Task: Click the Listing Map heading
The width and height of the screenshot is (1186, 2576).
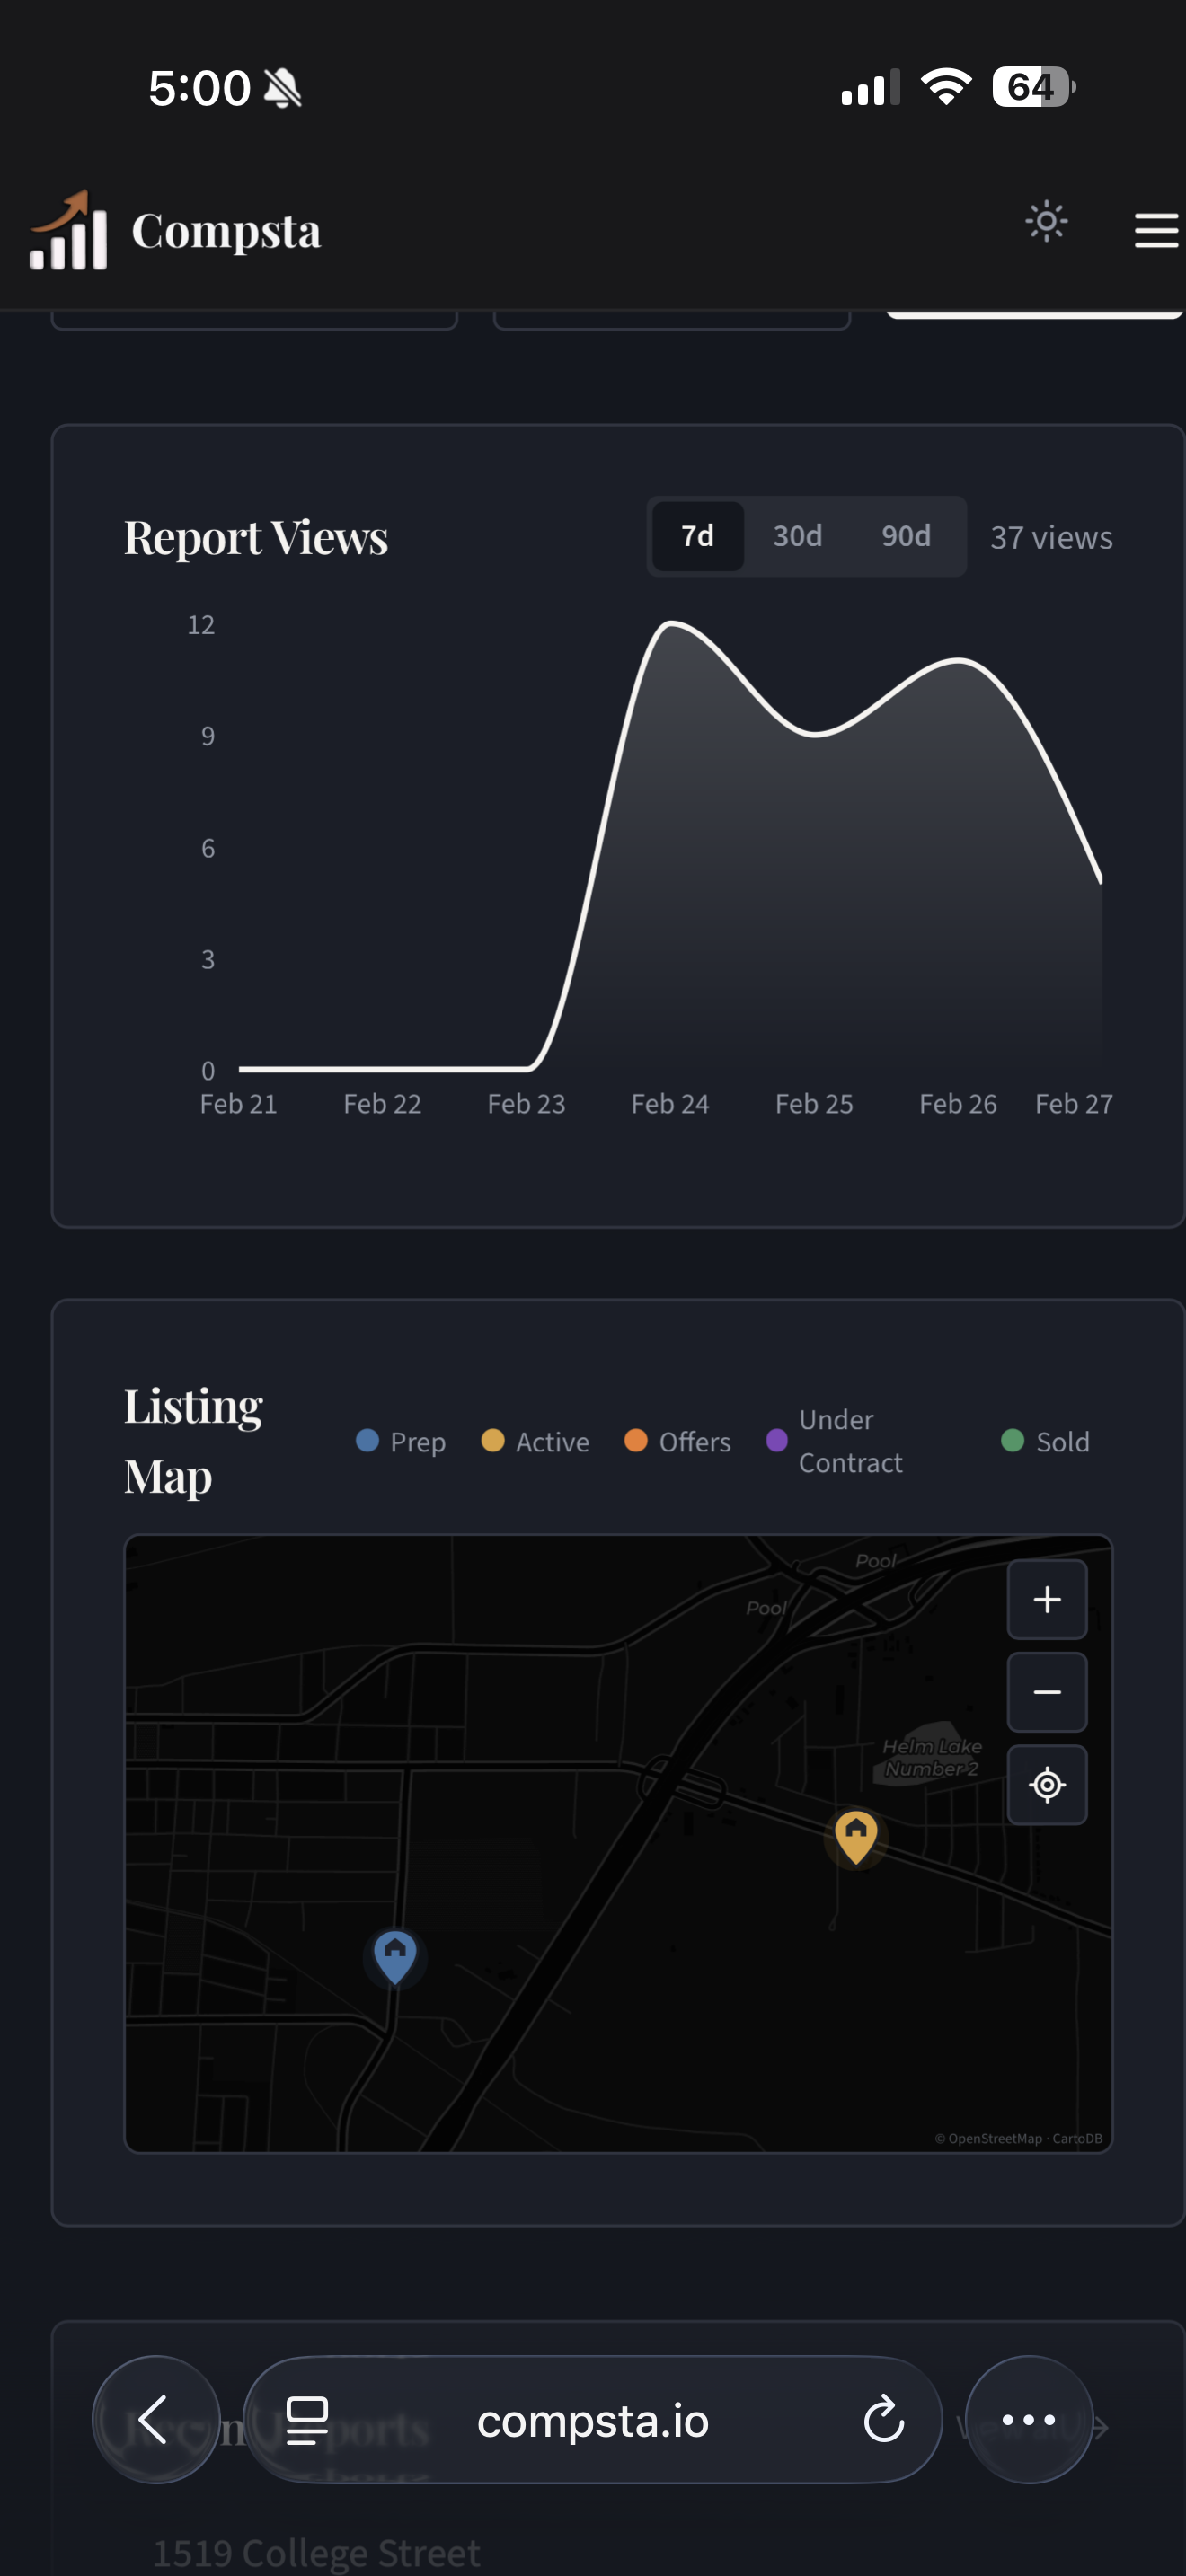Action: (193, 1441)
